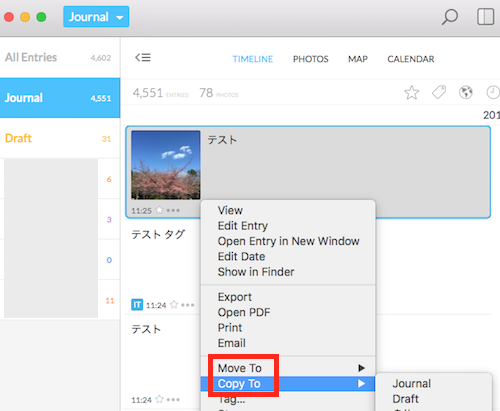Open more options dots on 11:25 entry
The image size is (500, 411).
click(x=173, y=210)
